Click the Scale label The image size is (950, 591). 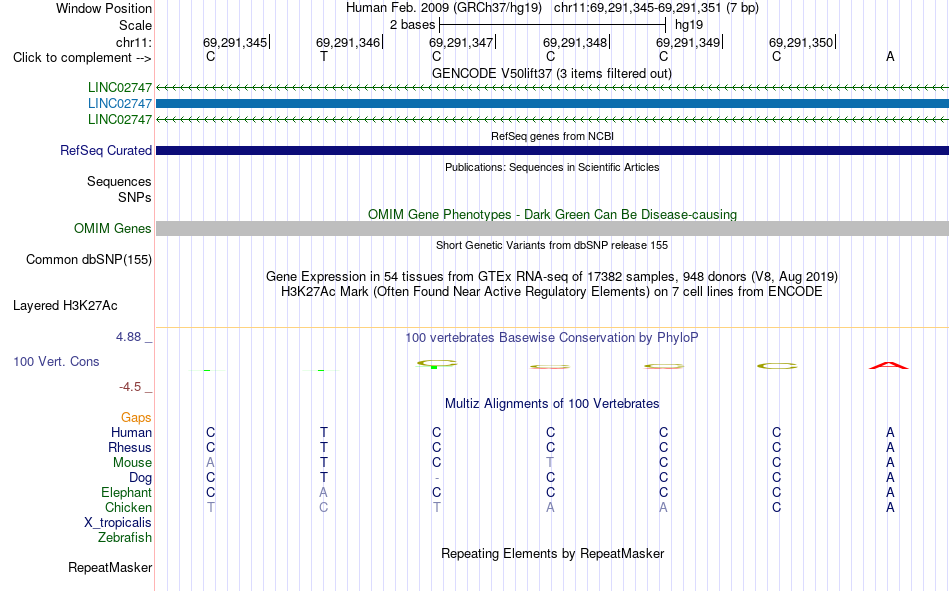136,25
